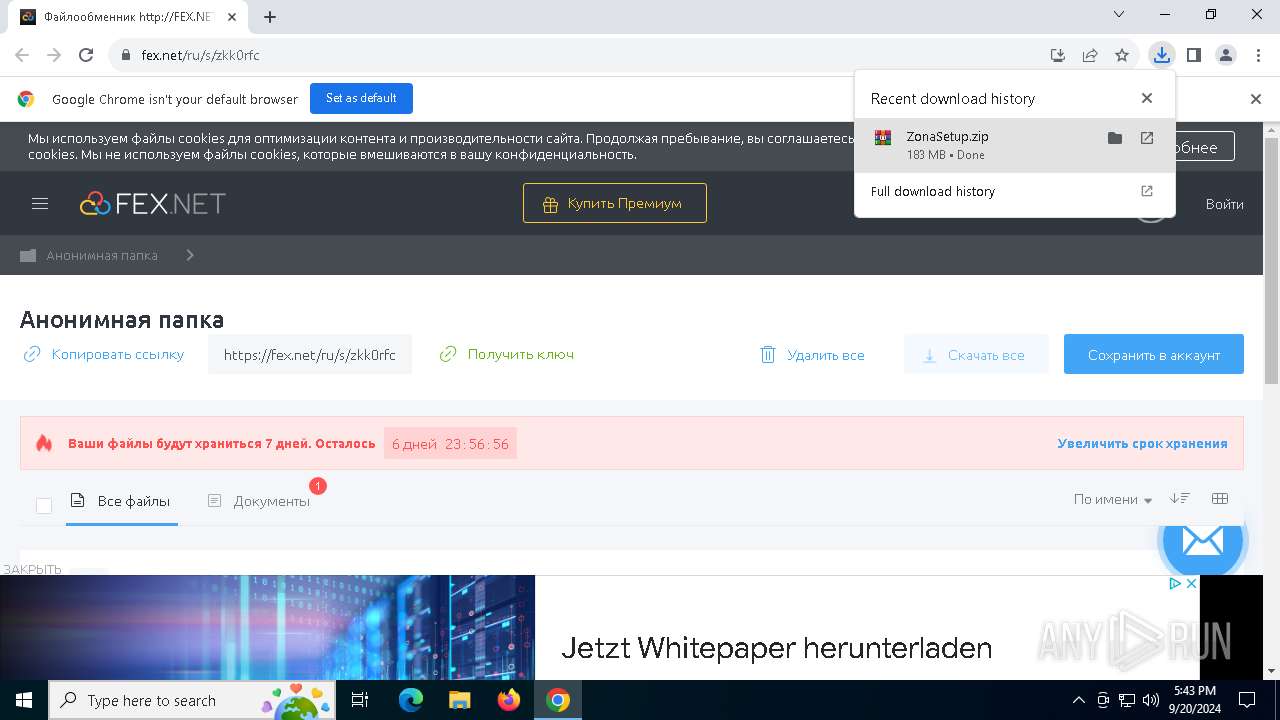The width and height of the screenshot is (1280, 720).
Task: Expand the breadcrumb chevron arrow
Action: click(x=190, y=255)
